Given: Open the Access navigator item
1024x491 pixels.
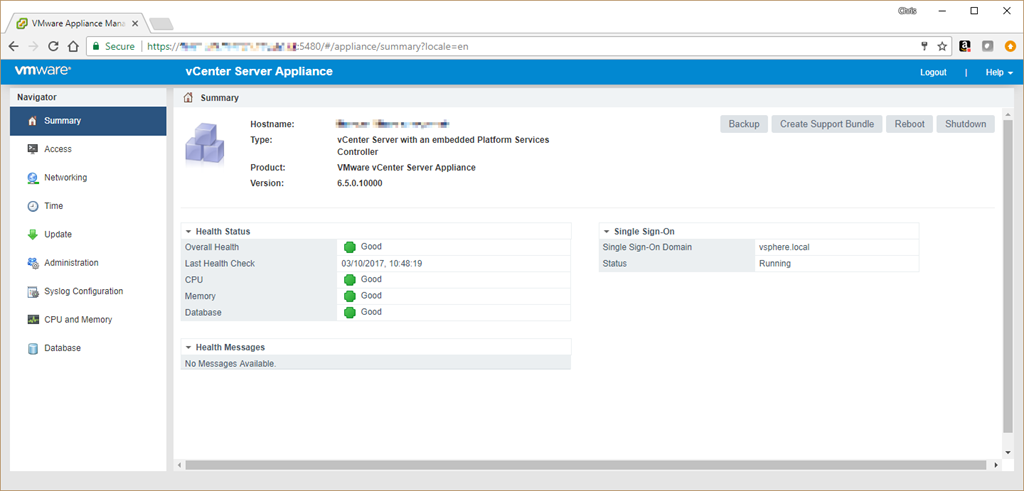Looking at the screenshot, I should [88, 150].
